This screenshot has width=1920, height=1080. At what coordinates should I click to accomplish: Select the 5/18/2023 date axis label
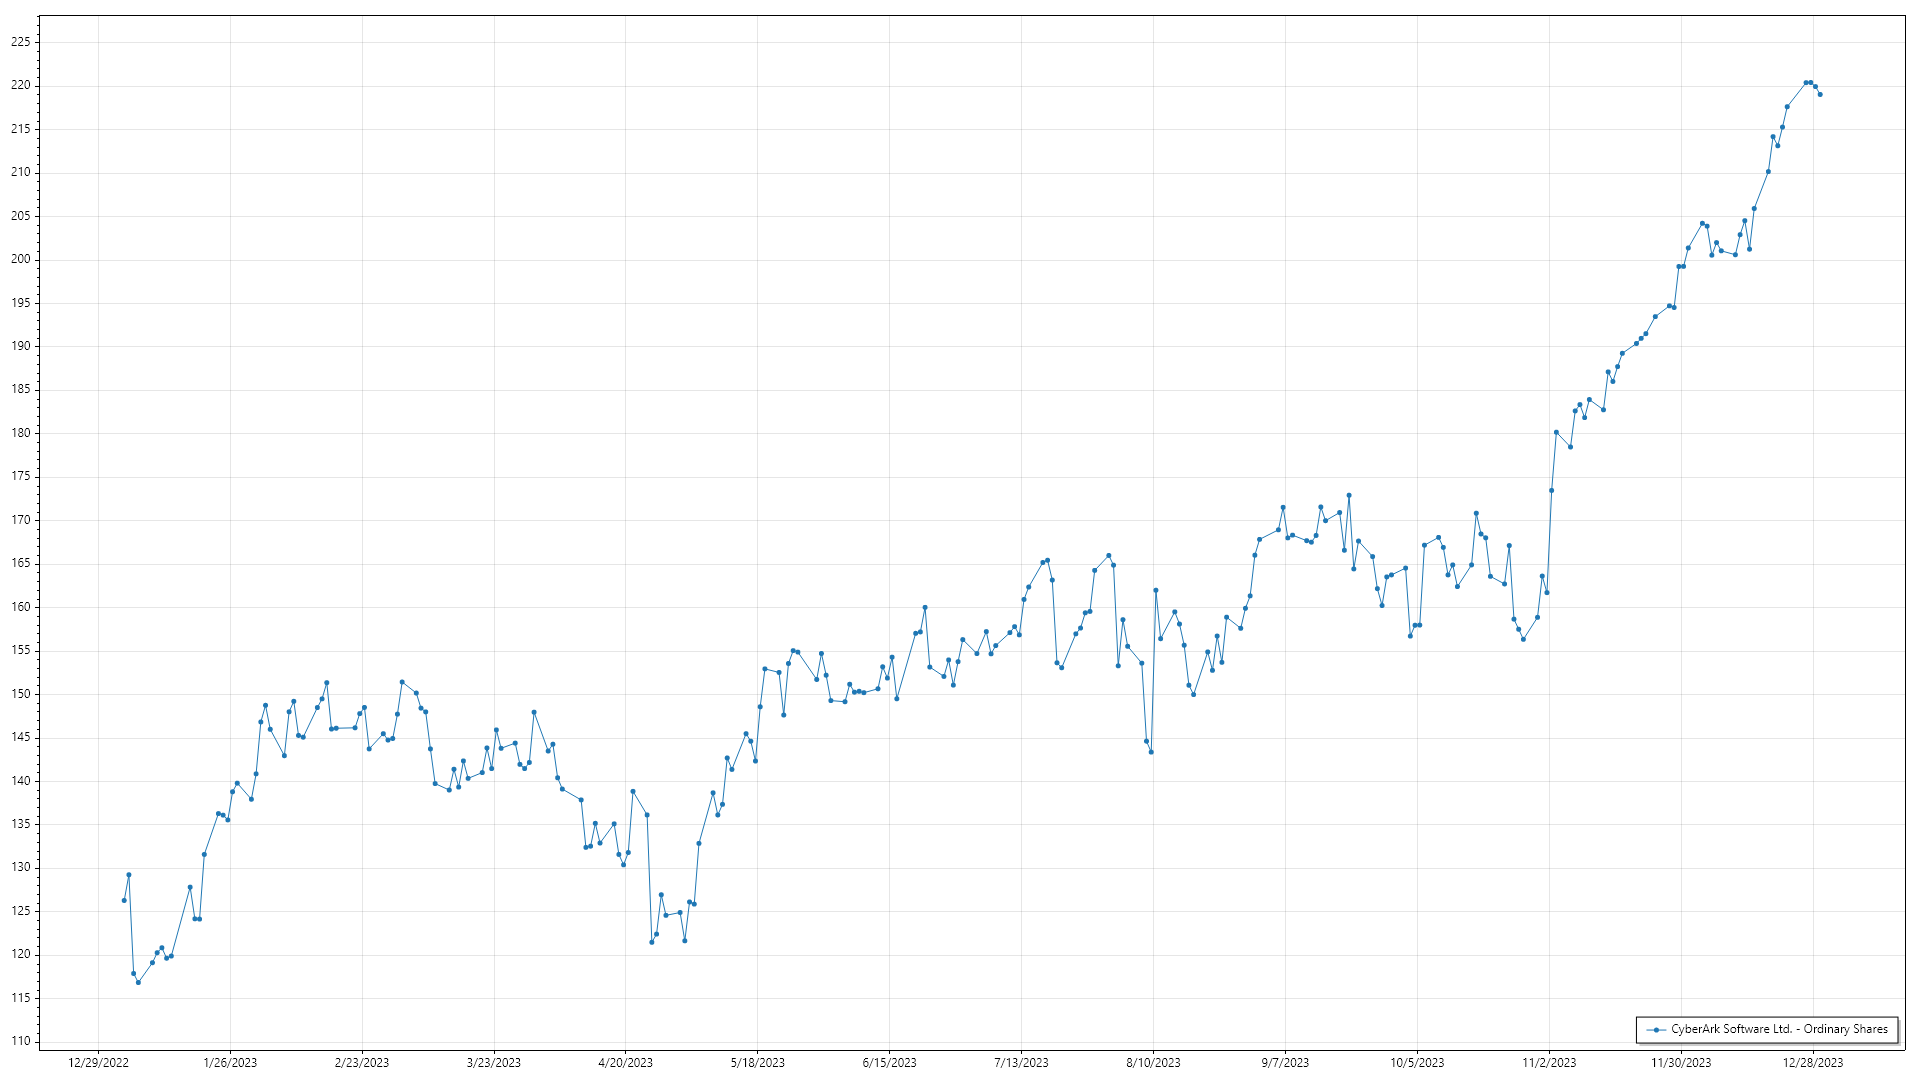(757, 1062)
